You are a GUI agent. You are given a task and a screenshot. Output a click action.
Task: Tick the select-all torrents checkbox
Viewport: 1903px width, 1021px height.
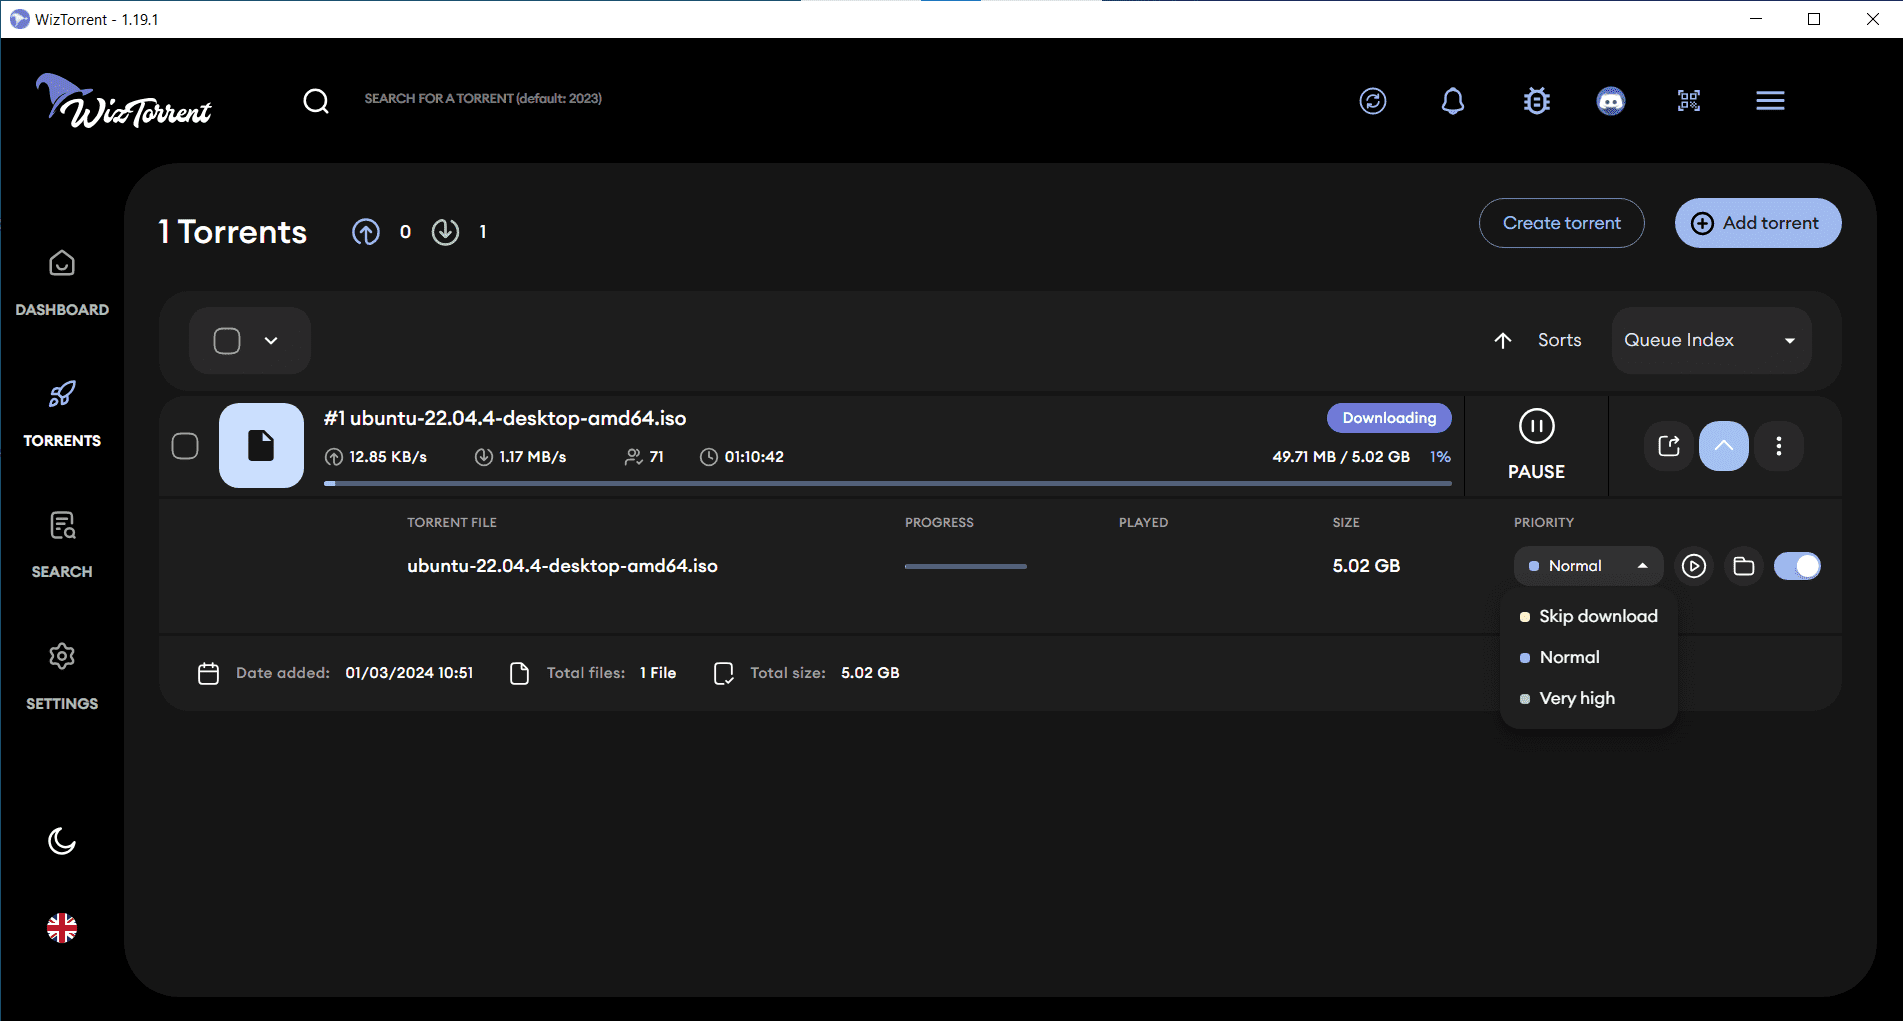(x=227, y=341)
